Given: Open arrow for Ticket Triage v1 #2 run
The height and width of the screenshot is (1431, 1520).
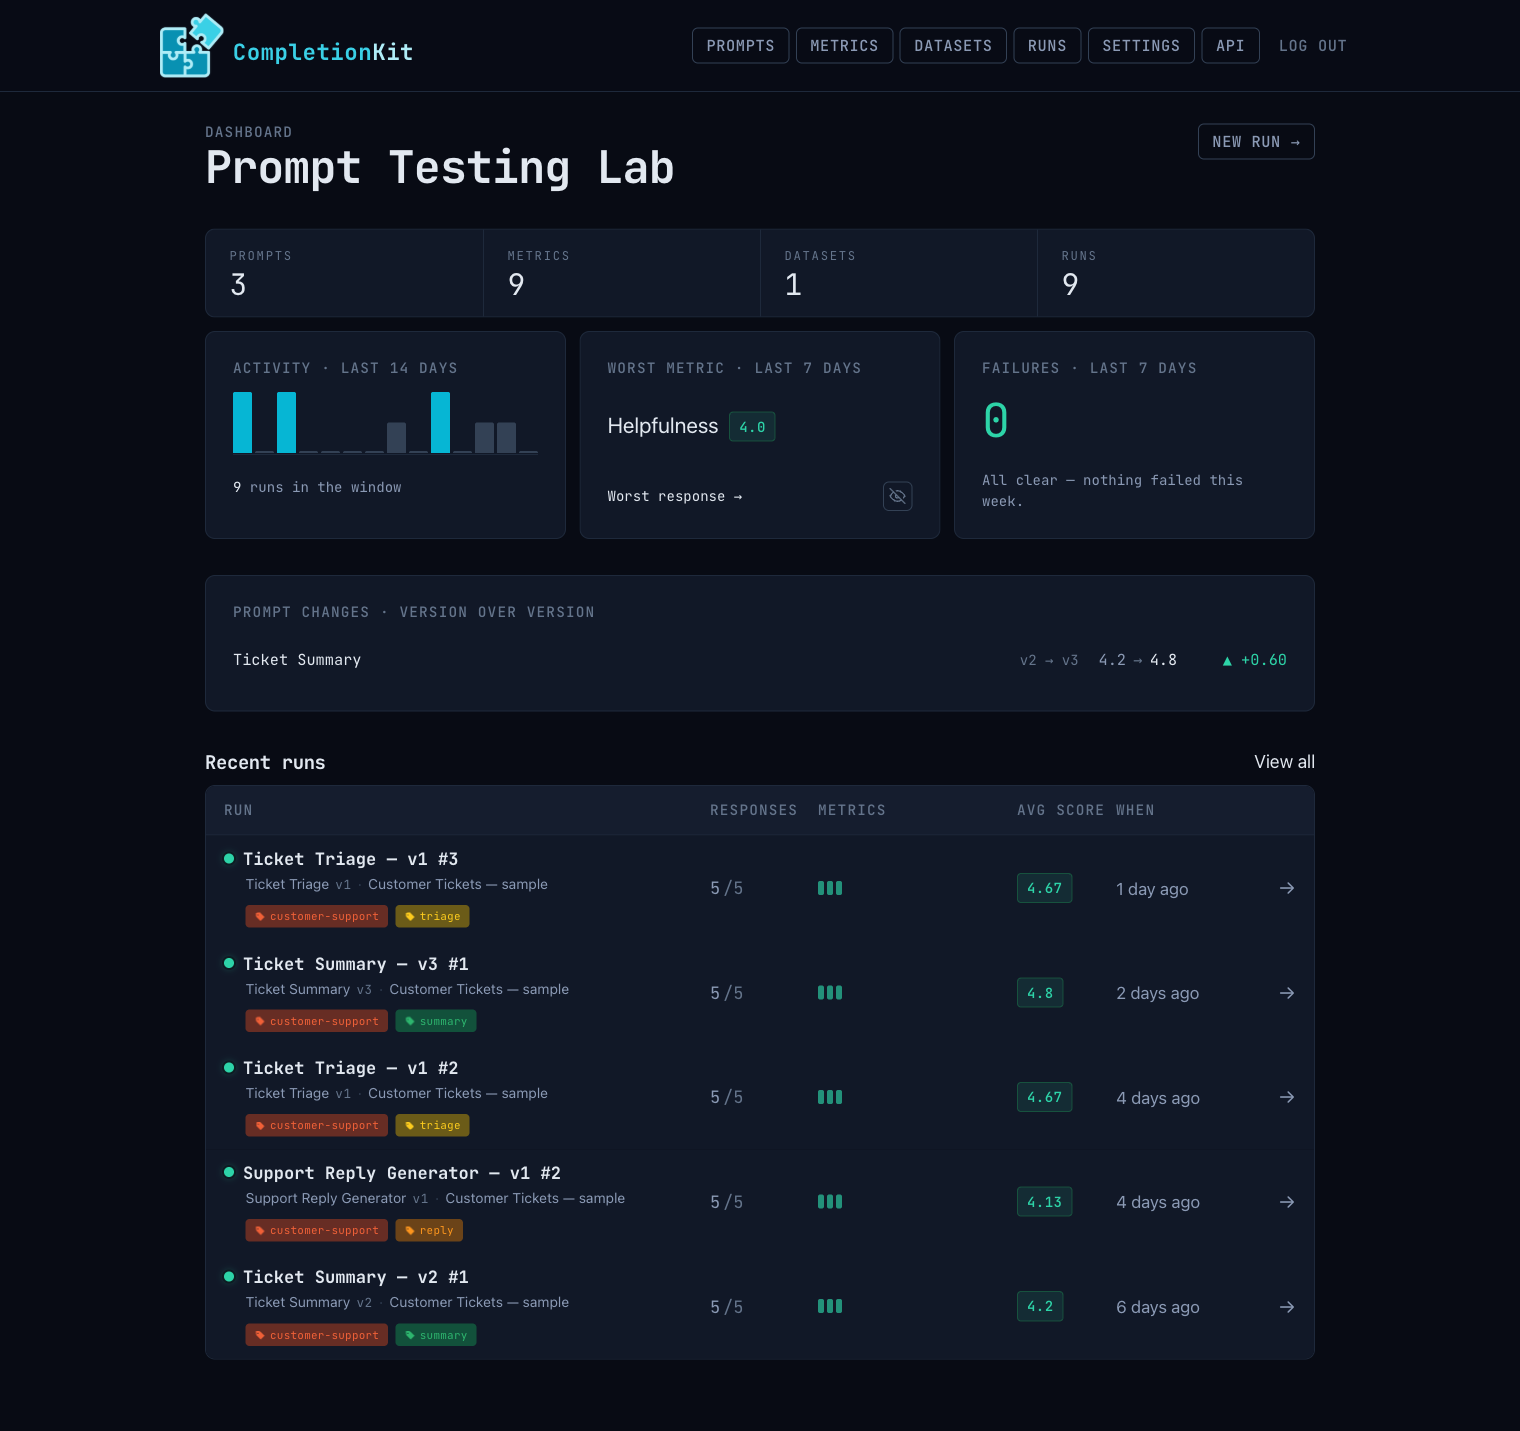Looking at the screenshot, I should 1287,1097.
